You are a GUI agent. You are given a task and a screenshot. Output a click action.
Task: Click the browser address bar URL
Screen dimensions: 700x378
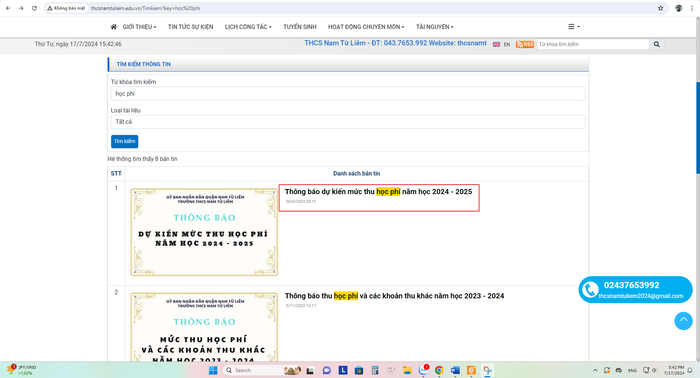tap(146, 8)
